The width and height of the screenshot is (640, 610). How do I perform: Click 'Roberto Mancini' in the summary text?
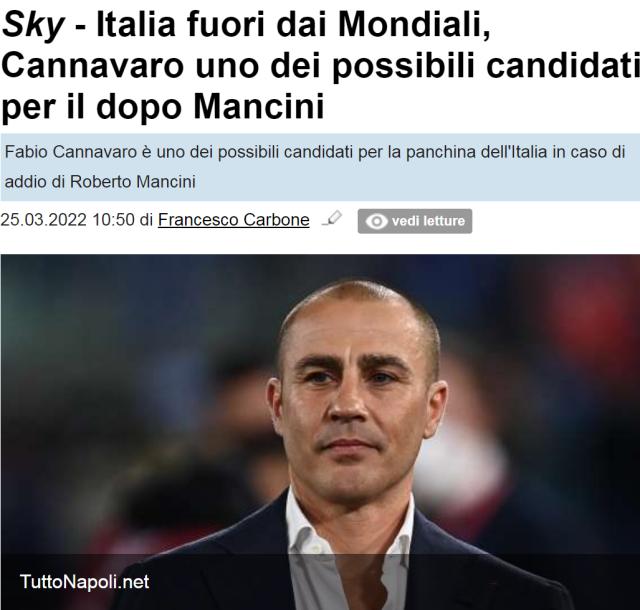133,182
